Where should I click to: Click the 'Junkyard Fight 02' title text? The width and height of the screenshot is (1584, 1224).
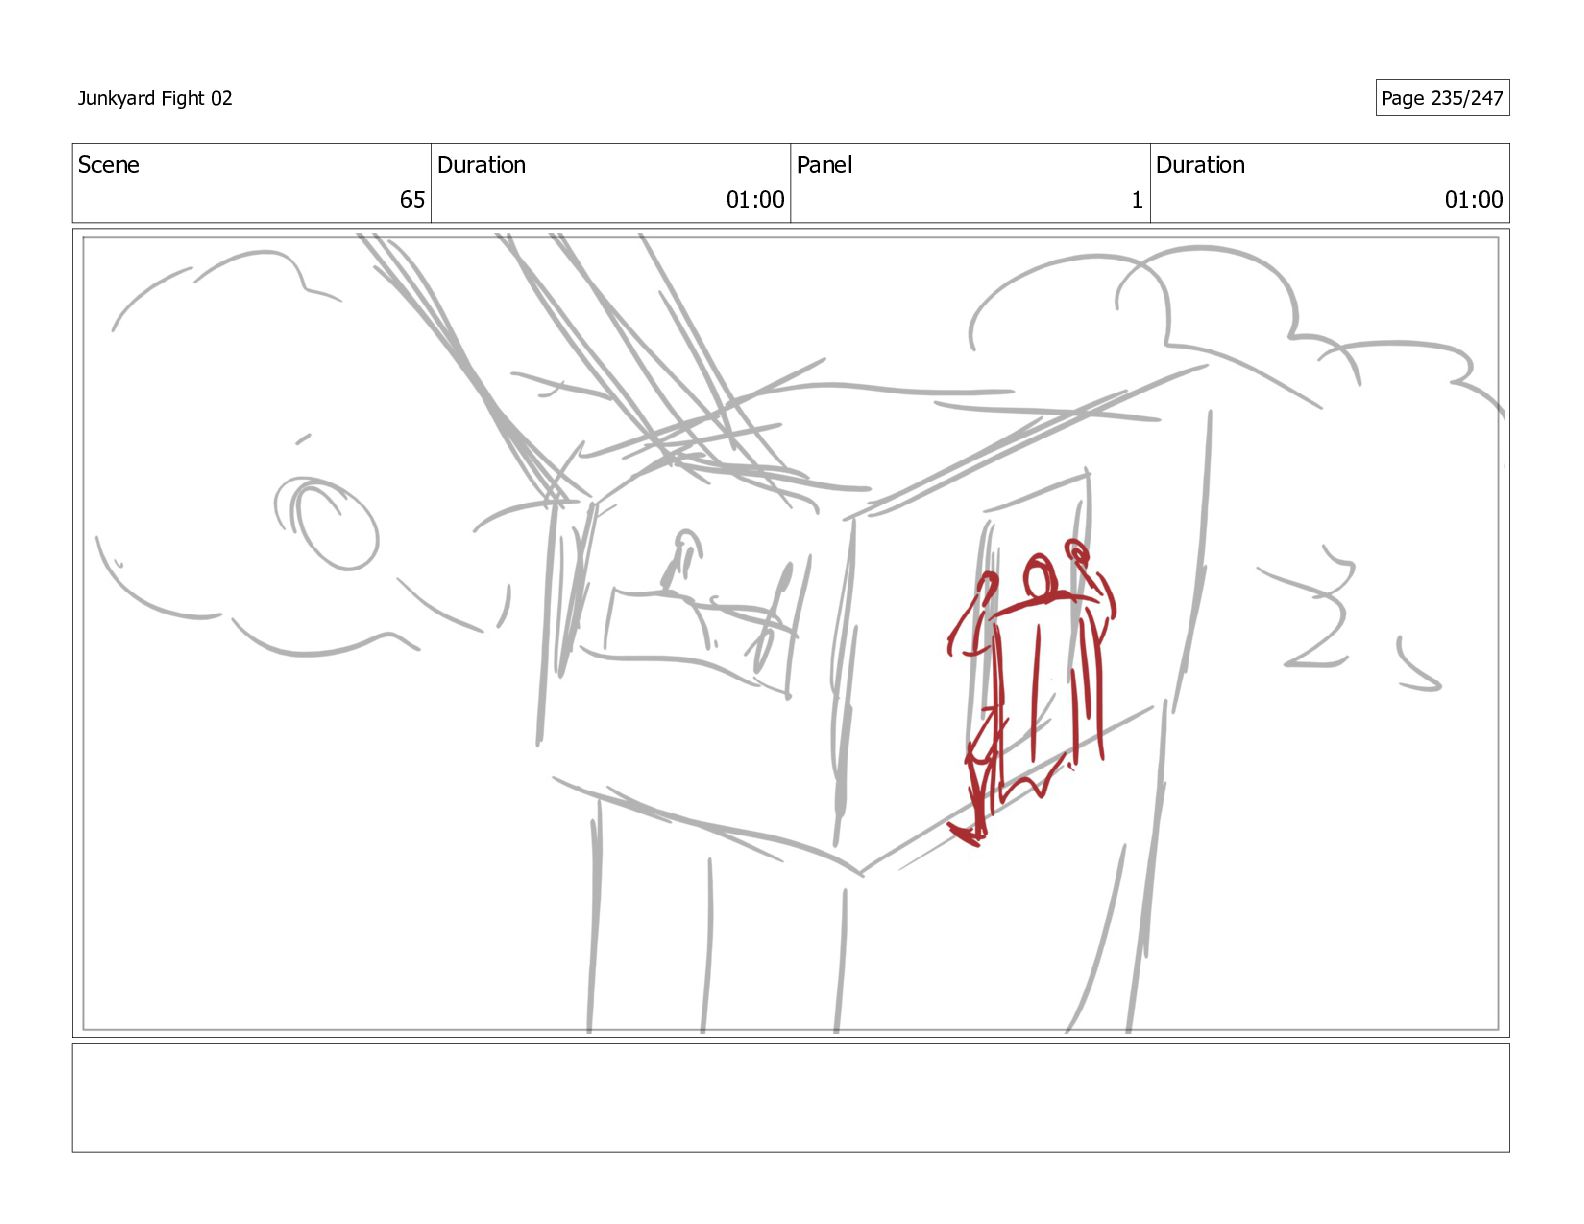click(x=155, y=98)
